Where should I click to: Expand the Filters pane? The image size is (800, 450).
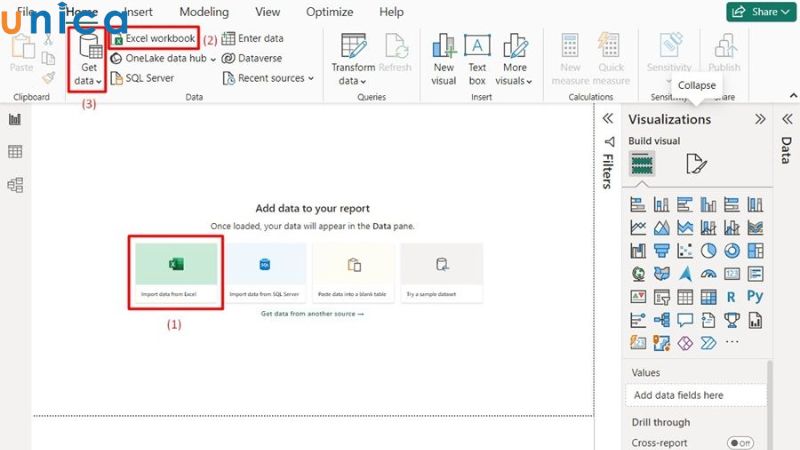tap(607, 119)
